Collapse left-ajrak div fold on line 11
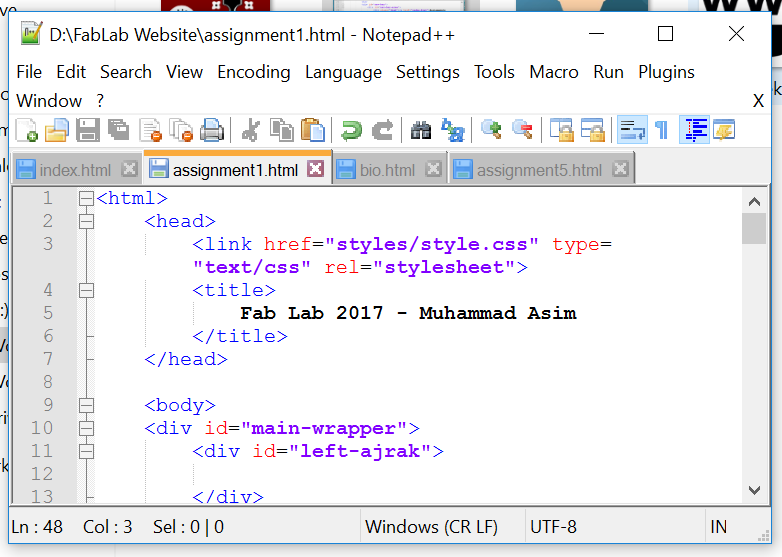This screenshot has width=782, height=557. point(86,451)
